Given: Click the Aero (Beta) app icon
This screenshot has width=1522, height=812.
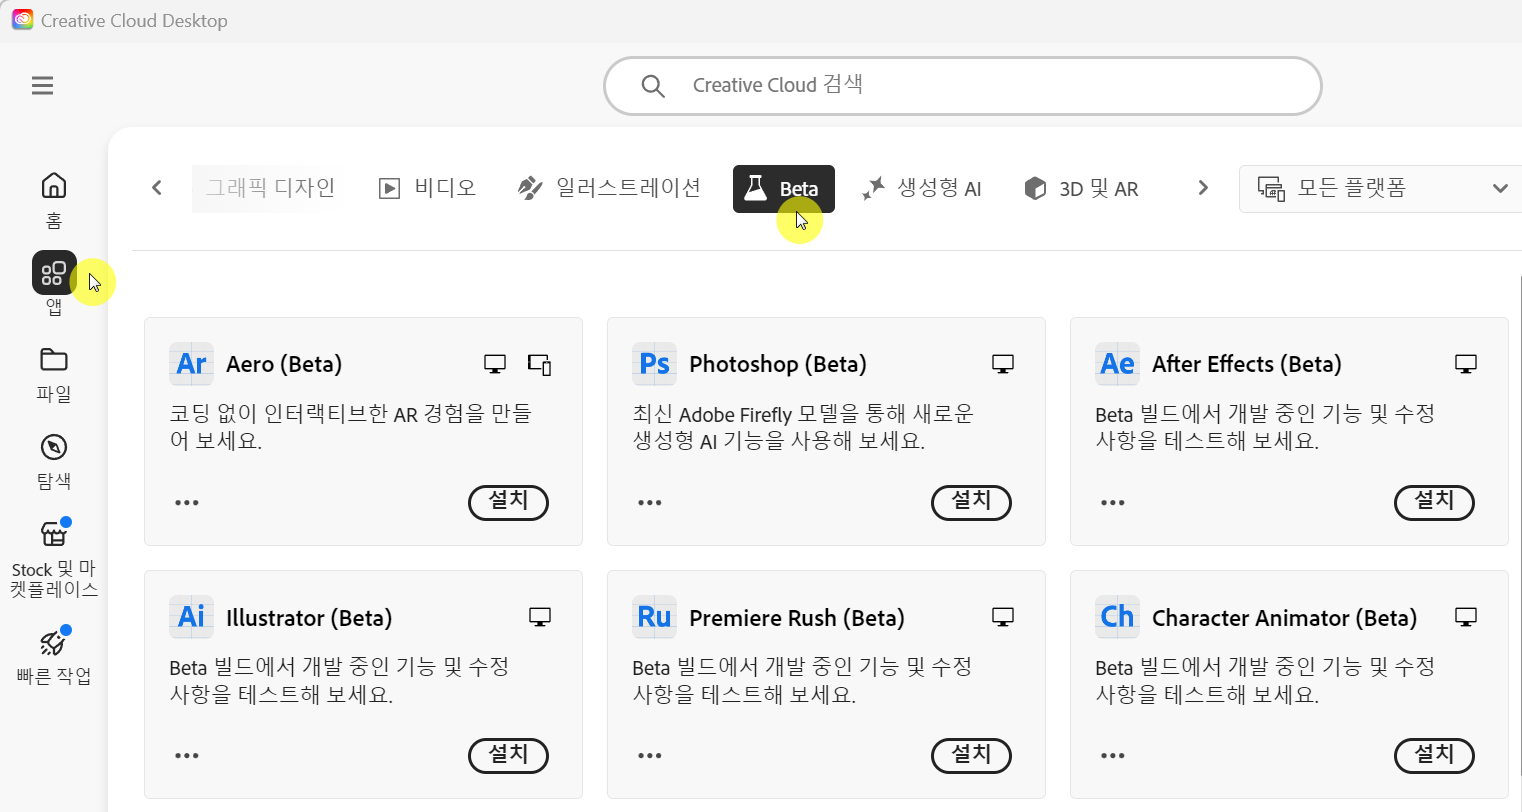Looking at the screenshot, I should coord(191,364).
